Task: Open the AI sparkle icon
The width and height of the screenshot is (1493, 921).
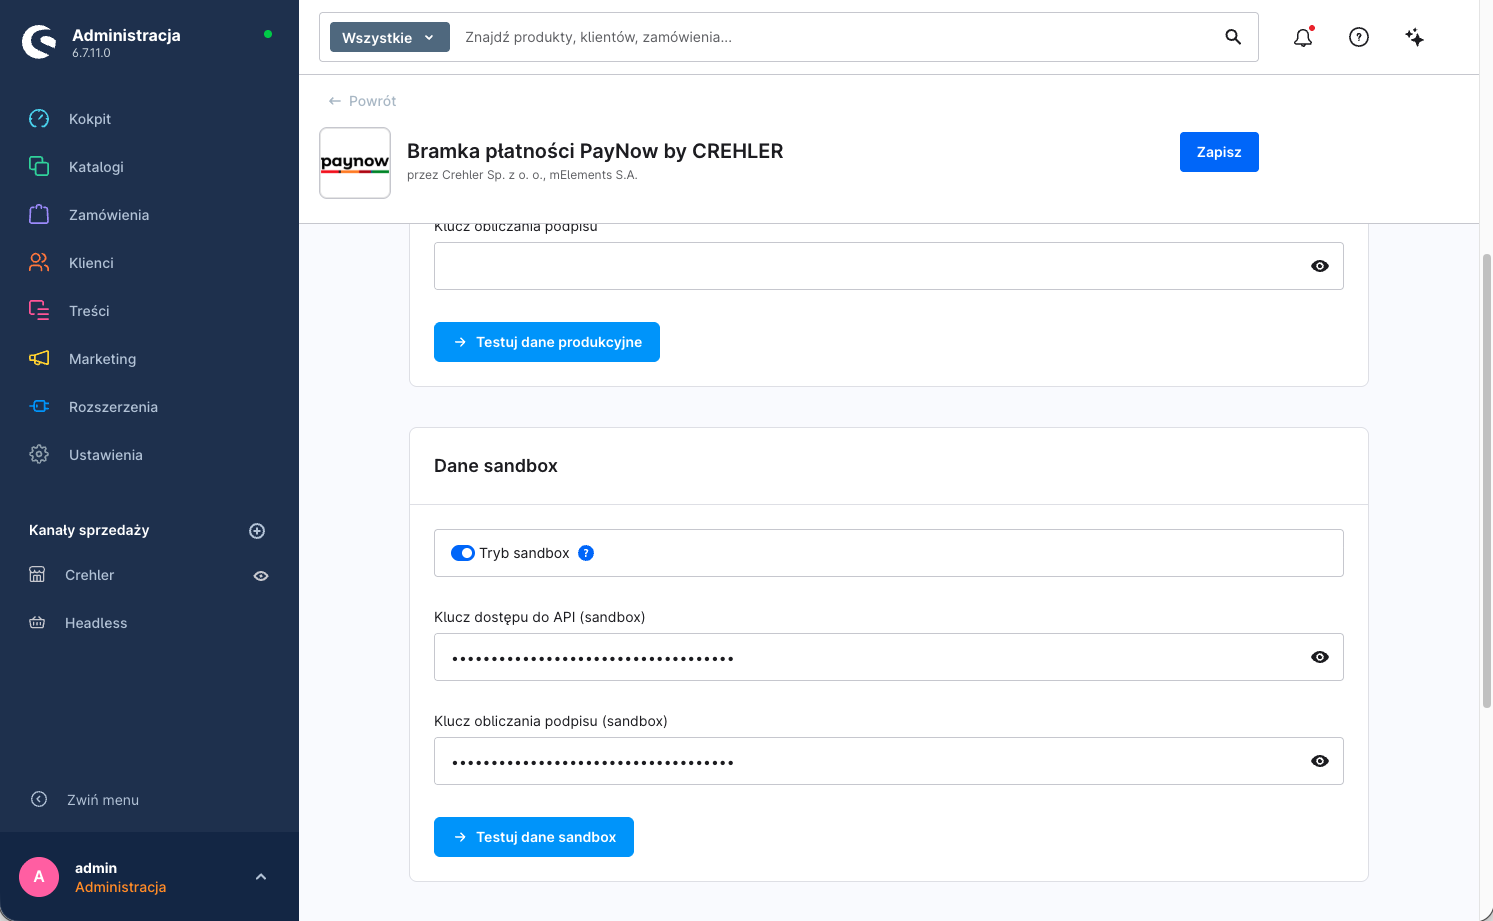Action: pos(1415,37)
